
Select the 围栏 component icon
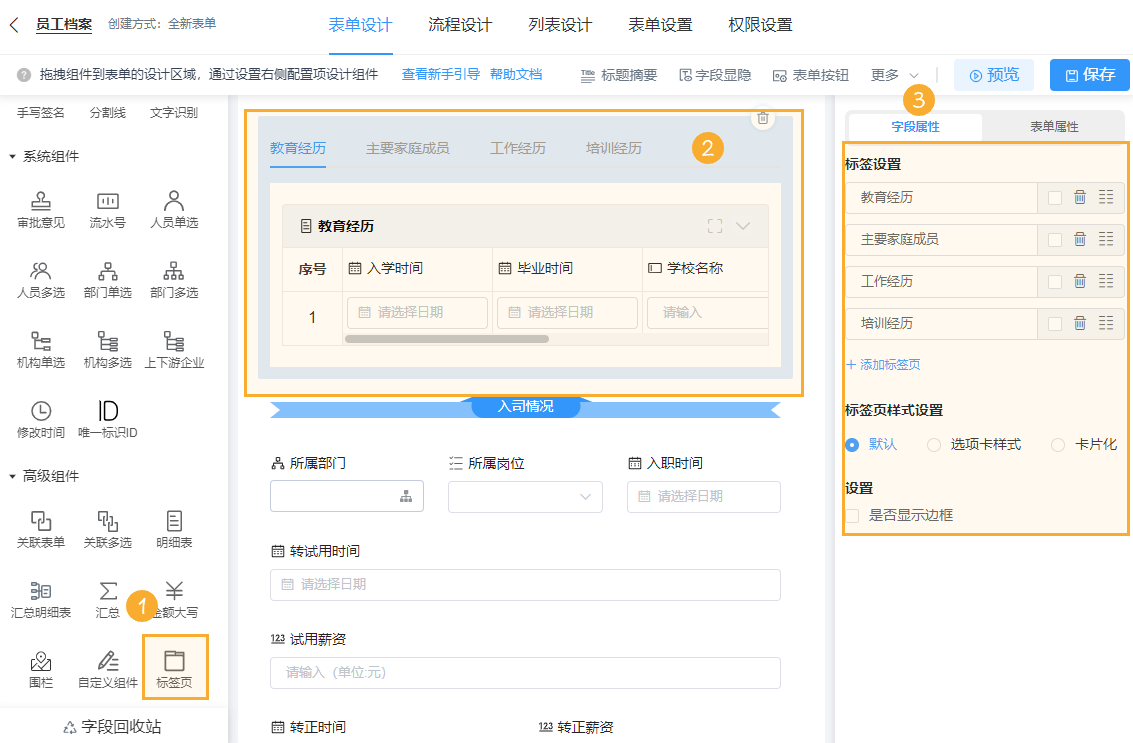(40, 667)
